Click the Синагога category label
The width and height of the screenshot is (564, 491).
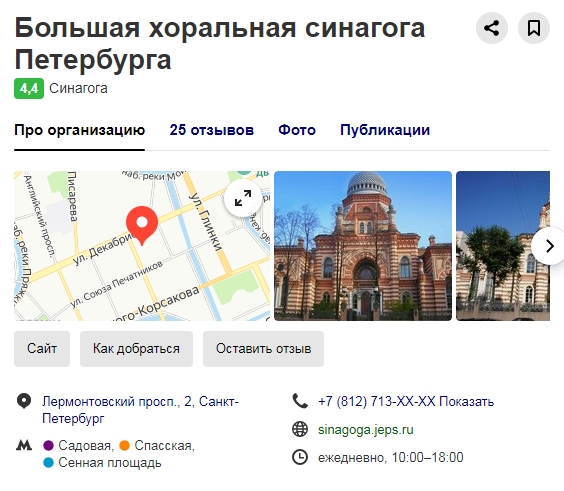[78, 88]
